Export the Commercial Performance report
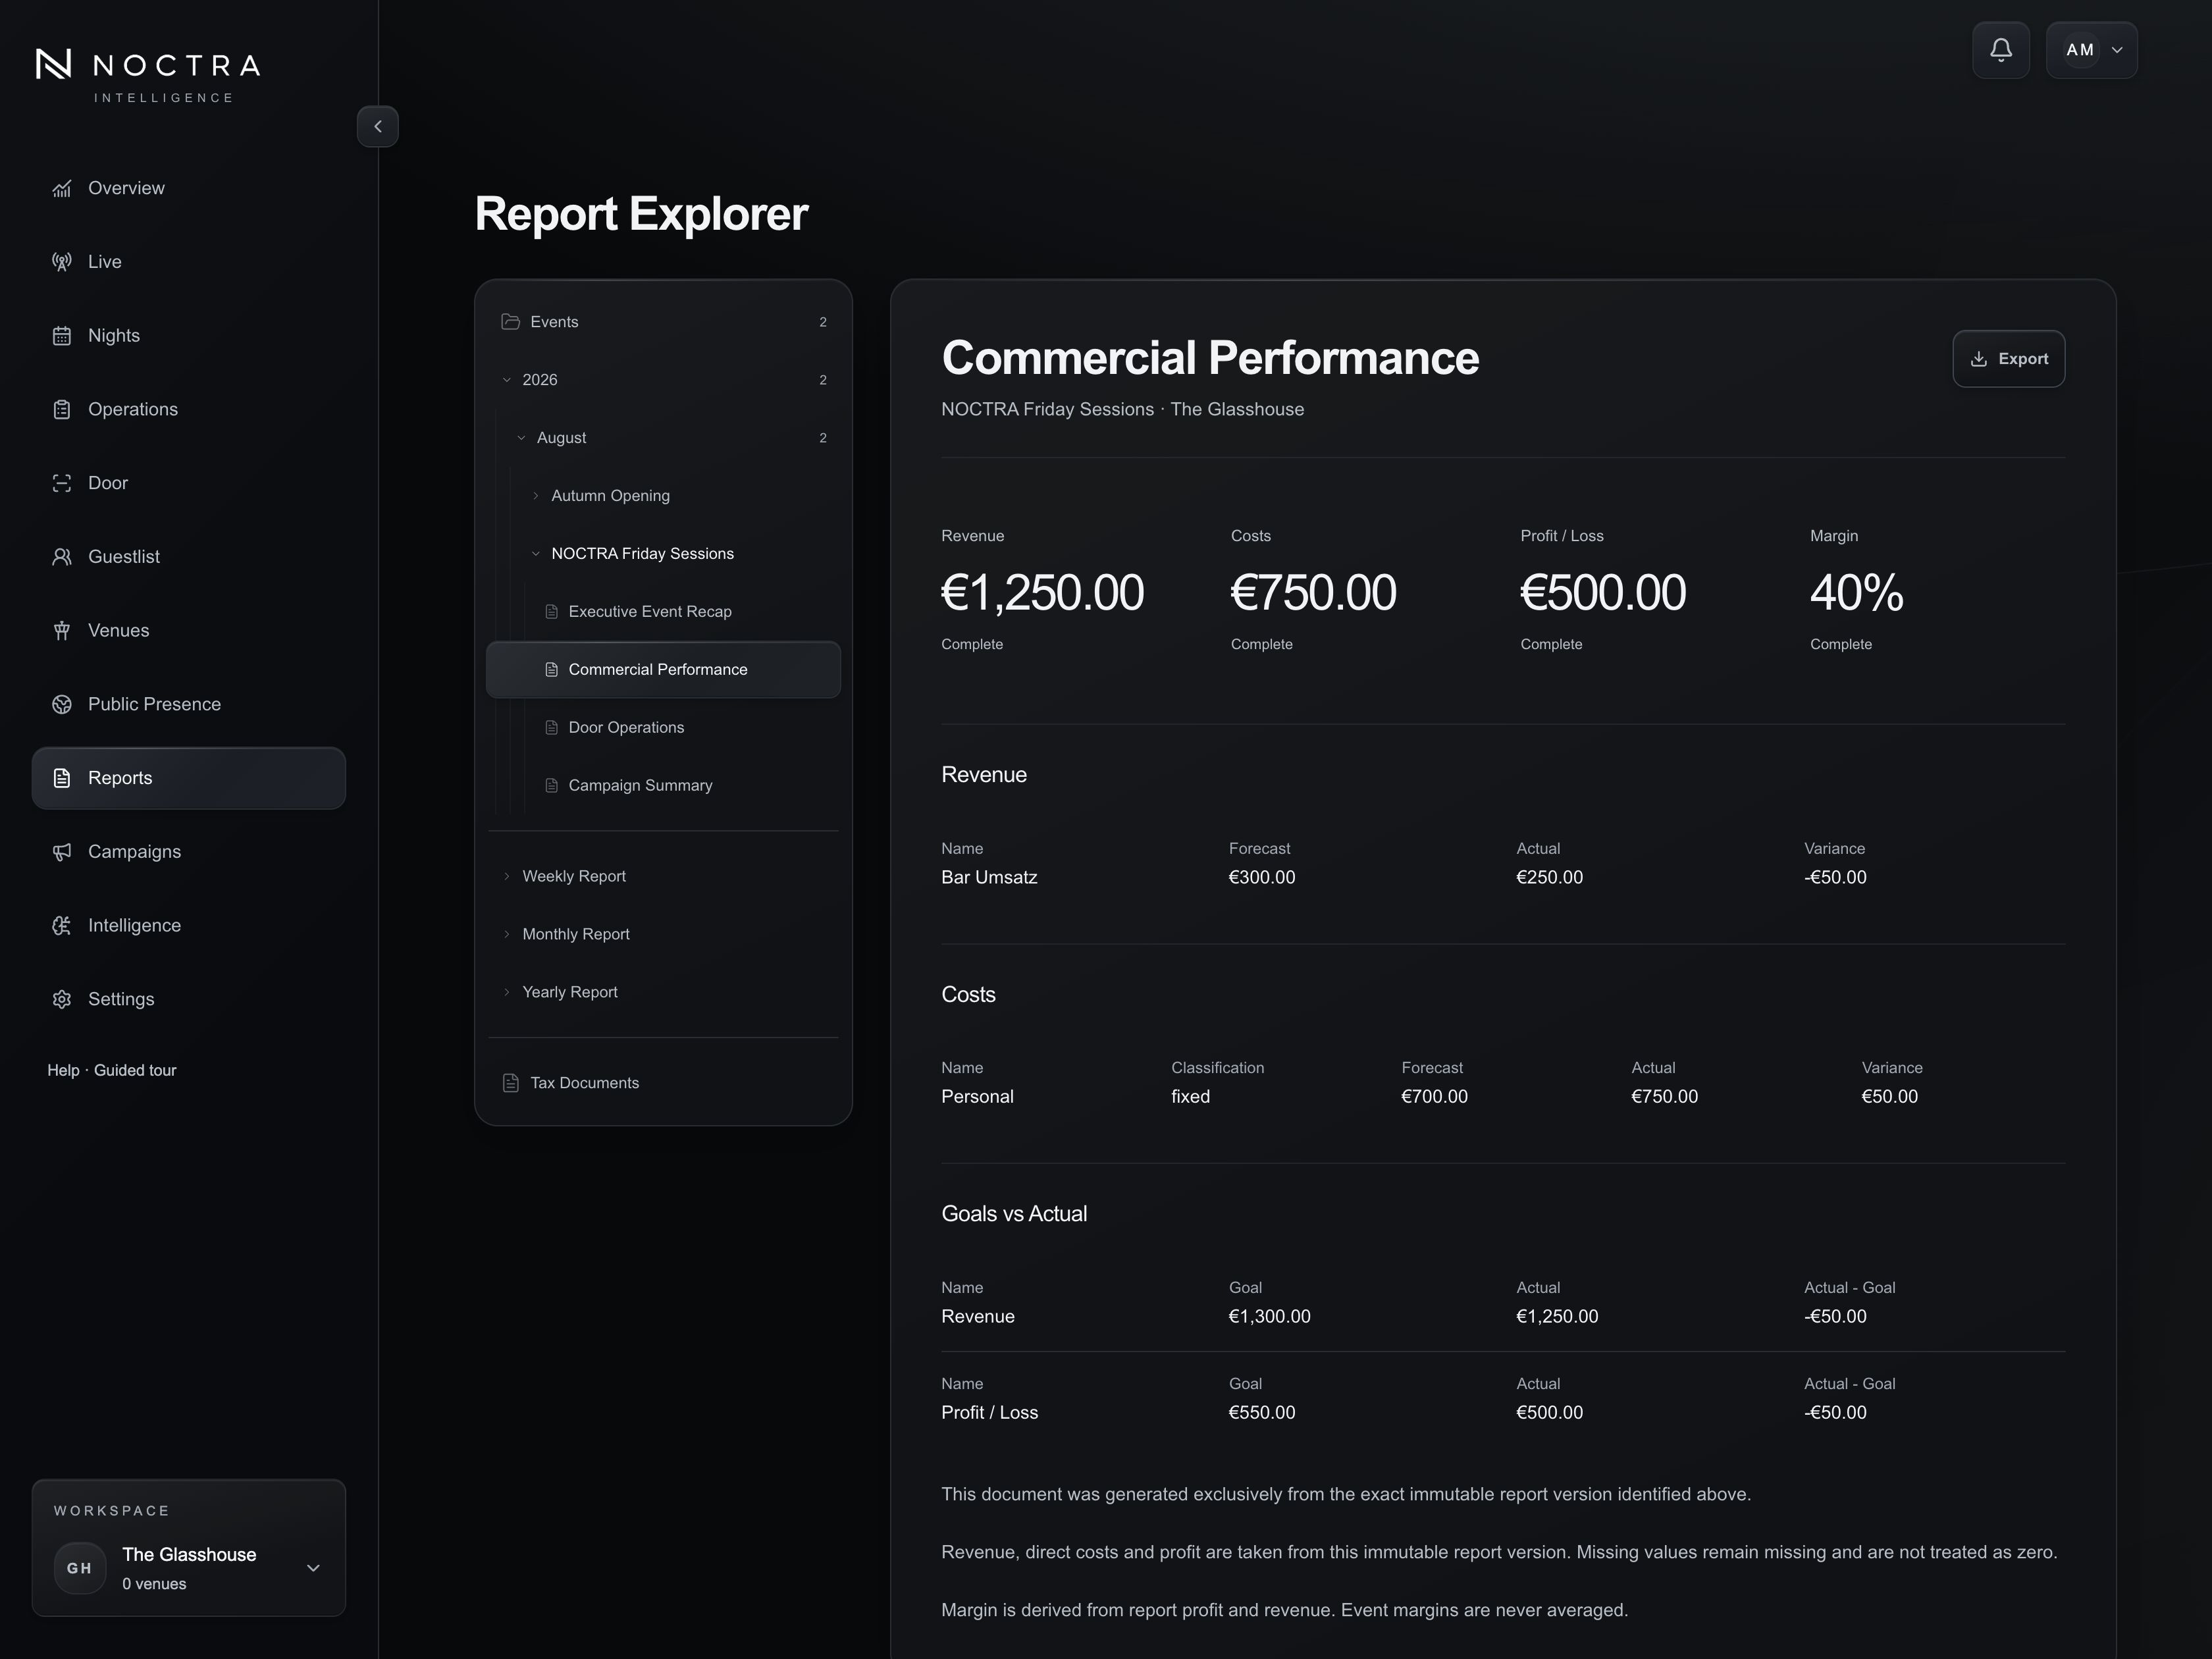Viewport: 2212px width, 1659px height. (x=2008, y=358)
